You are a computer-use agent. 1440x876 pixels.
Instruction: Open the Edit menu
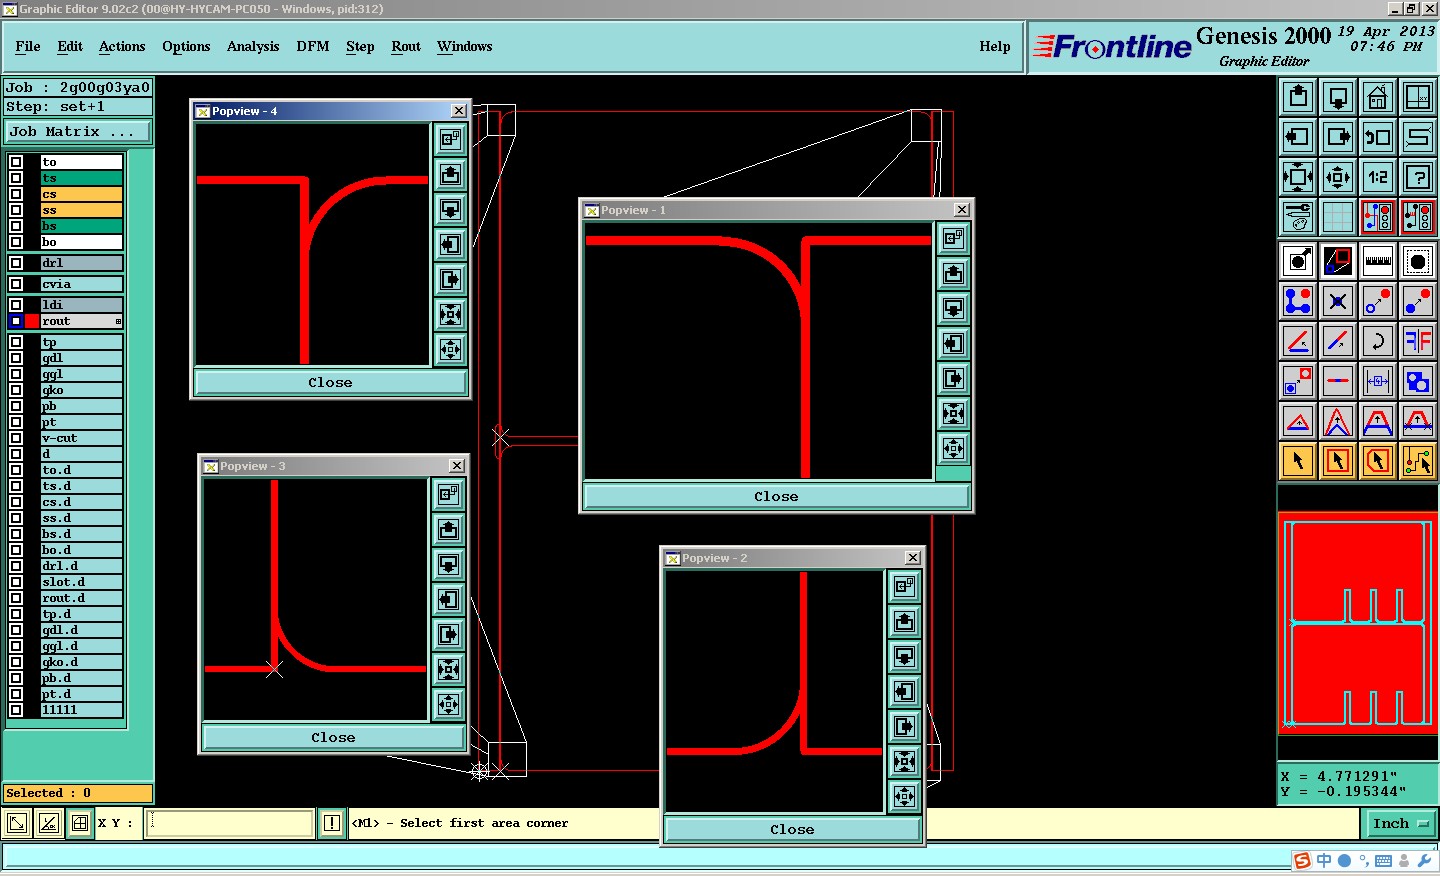(x=70, y=46)
